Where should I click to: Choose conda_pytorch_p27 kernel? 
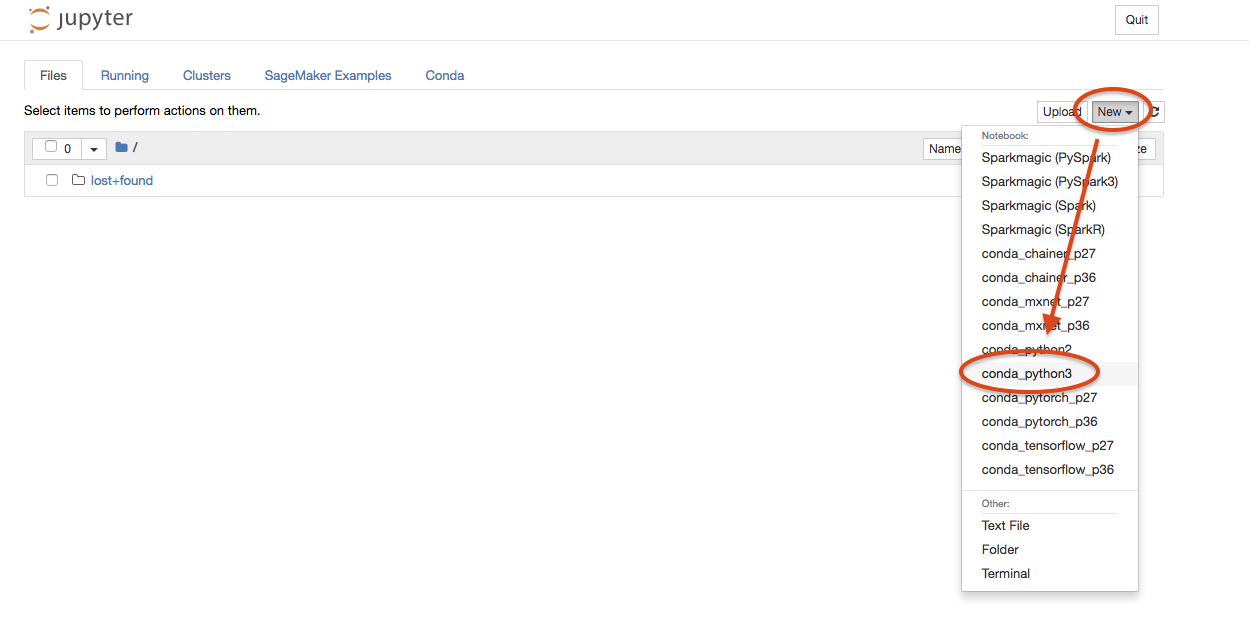coord(1050,397)
